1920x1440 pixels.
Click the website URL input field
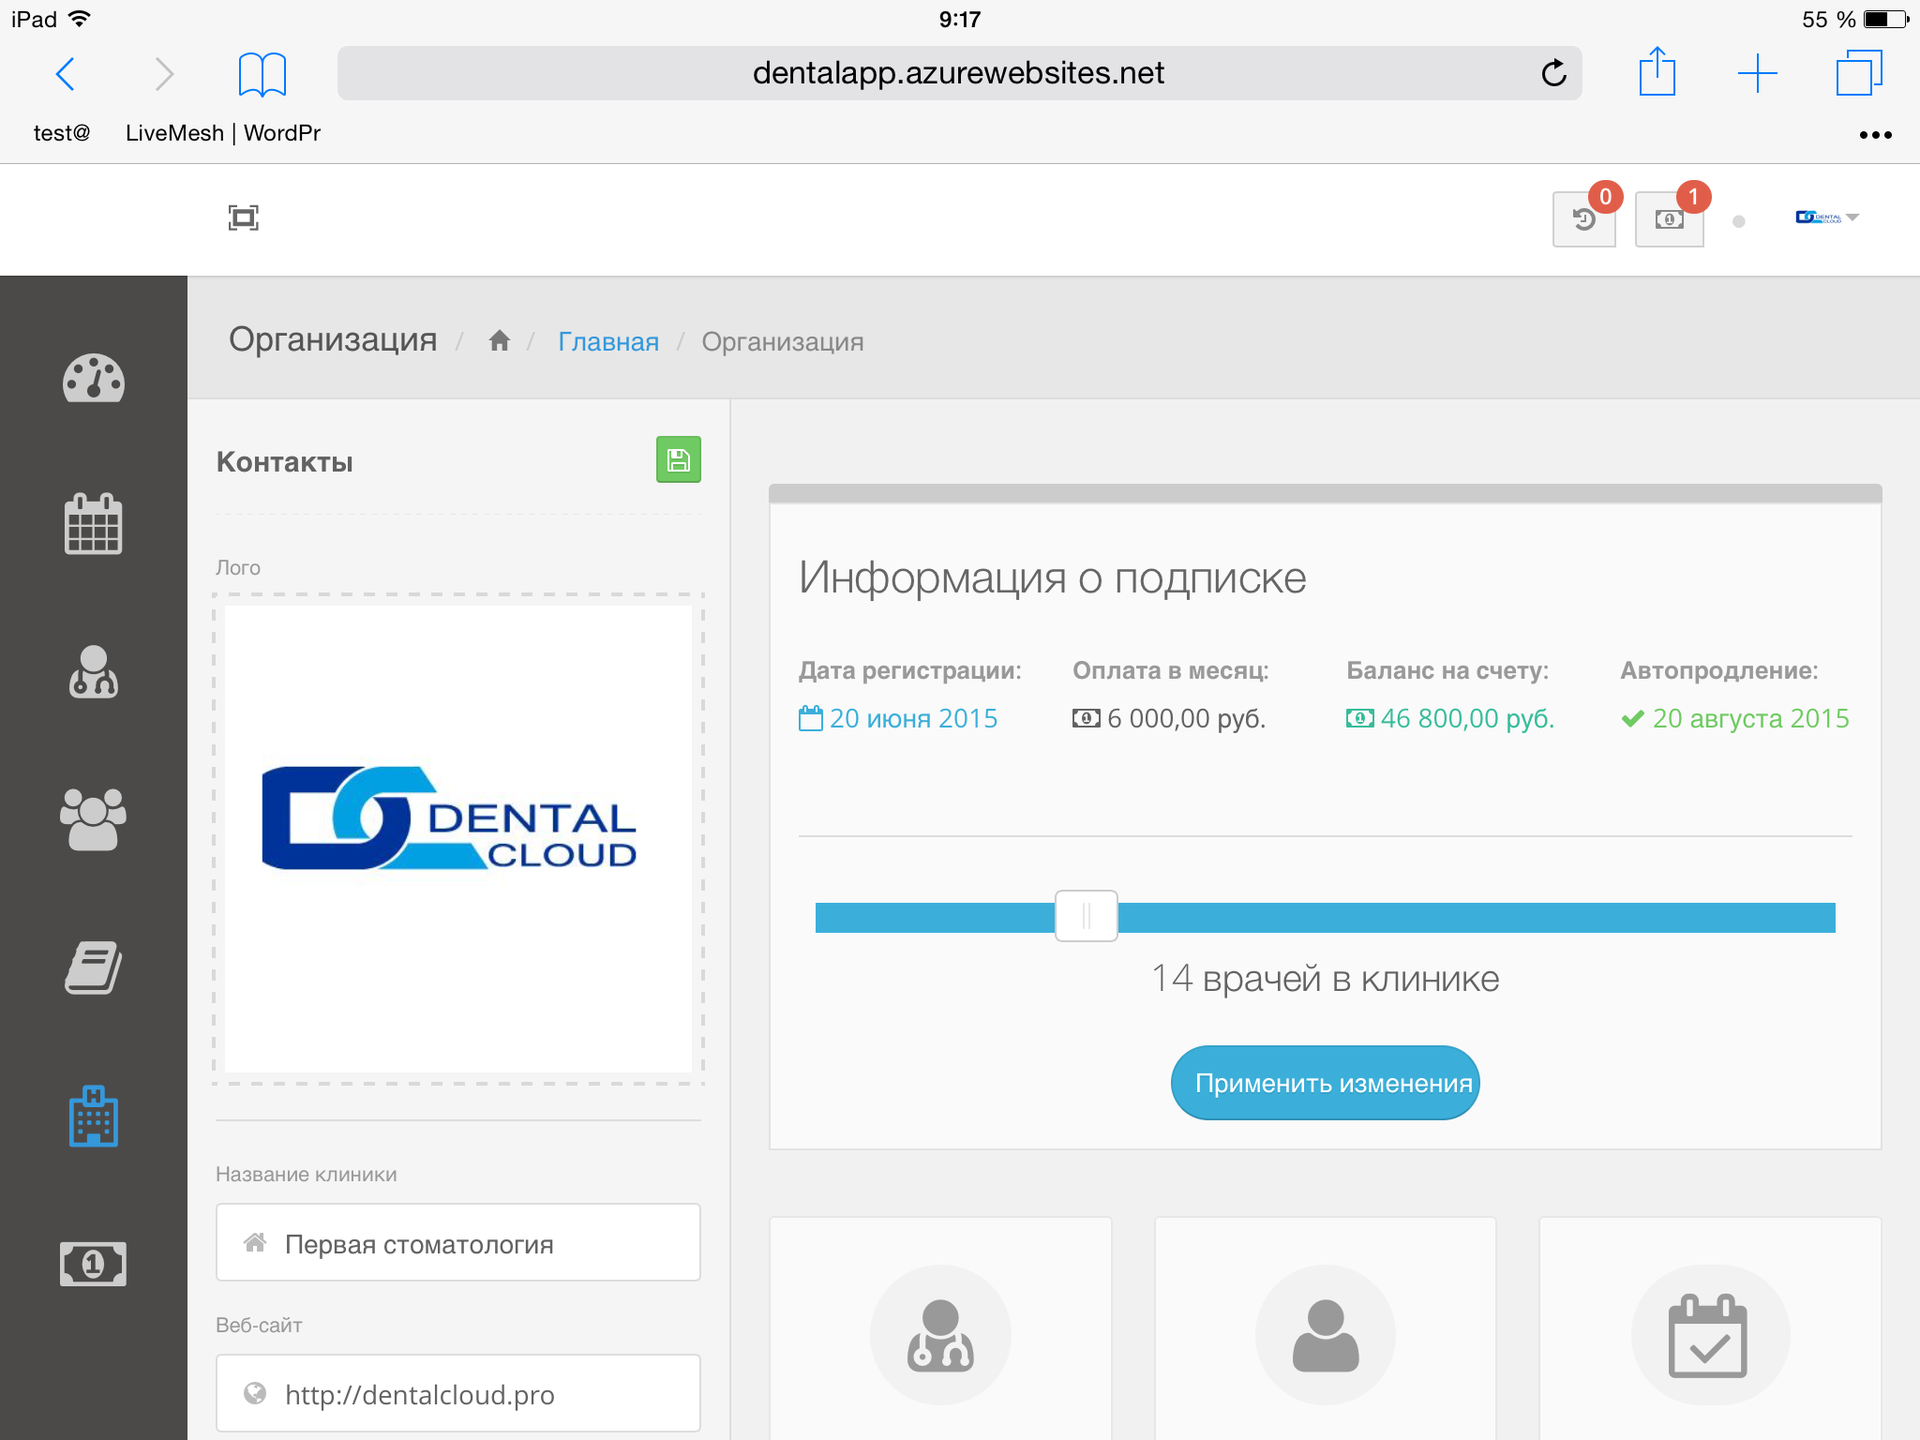pyautogui.click(x=458, y=1393)
